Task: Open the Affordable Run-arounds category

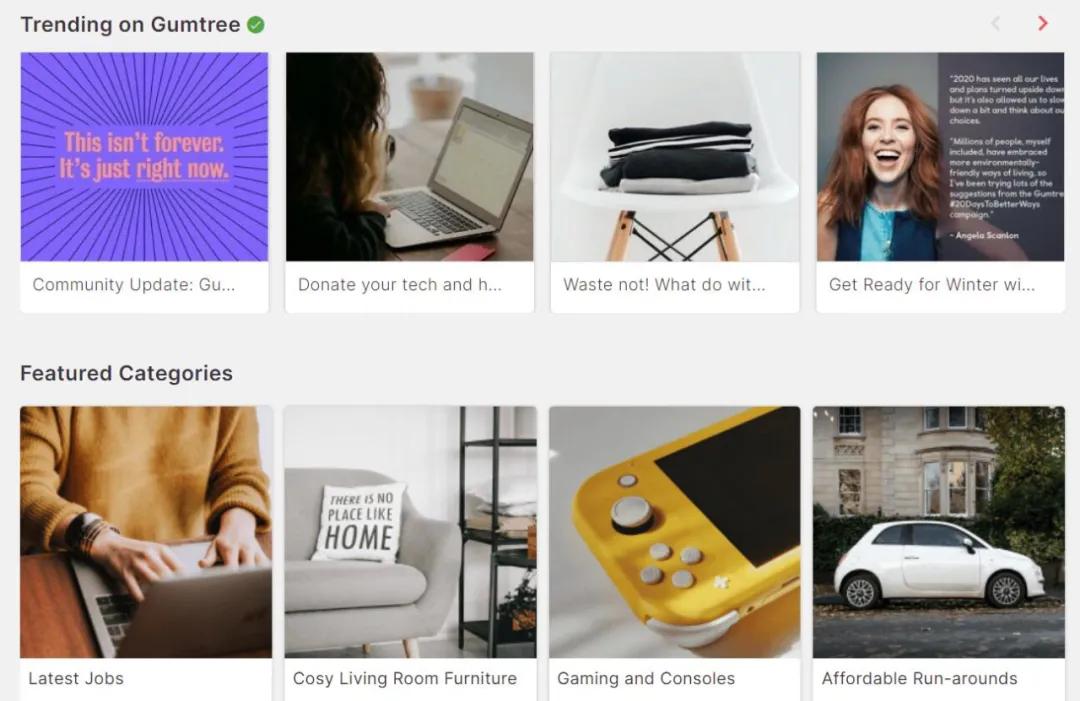Action: pyautogui.click(x=920, y=678)
